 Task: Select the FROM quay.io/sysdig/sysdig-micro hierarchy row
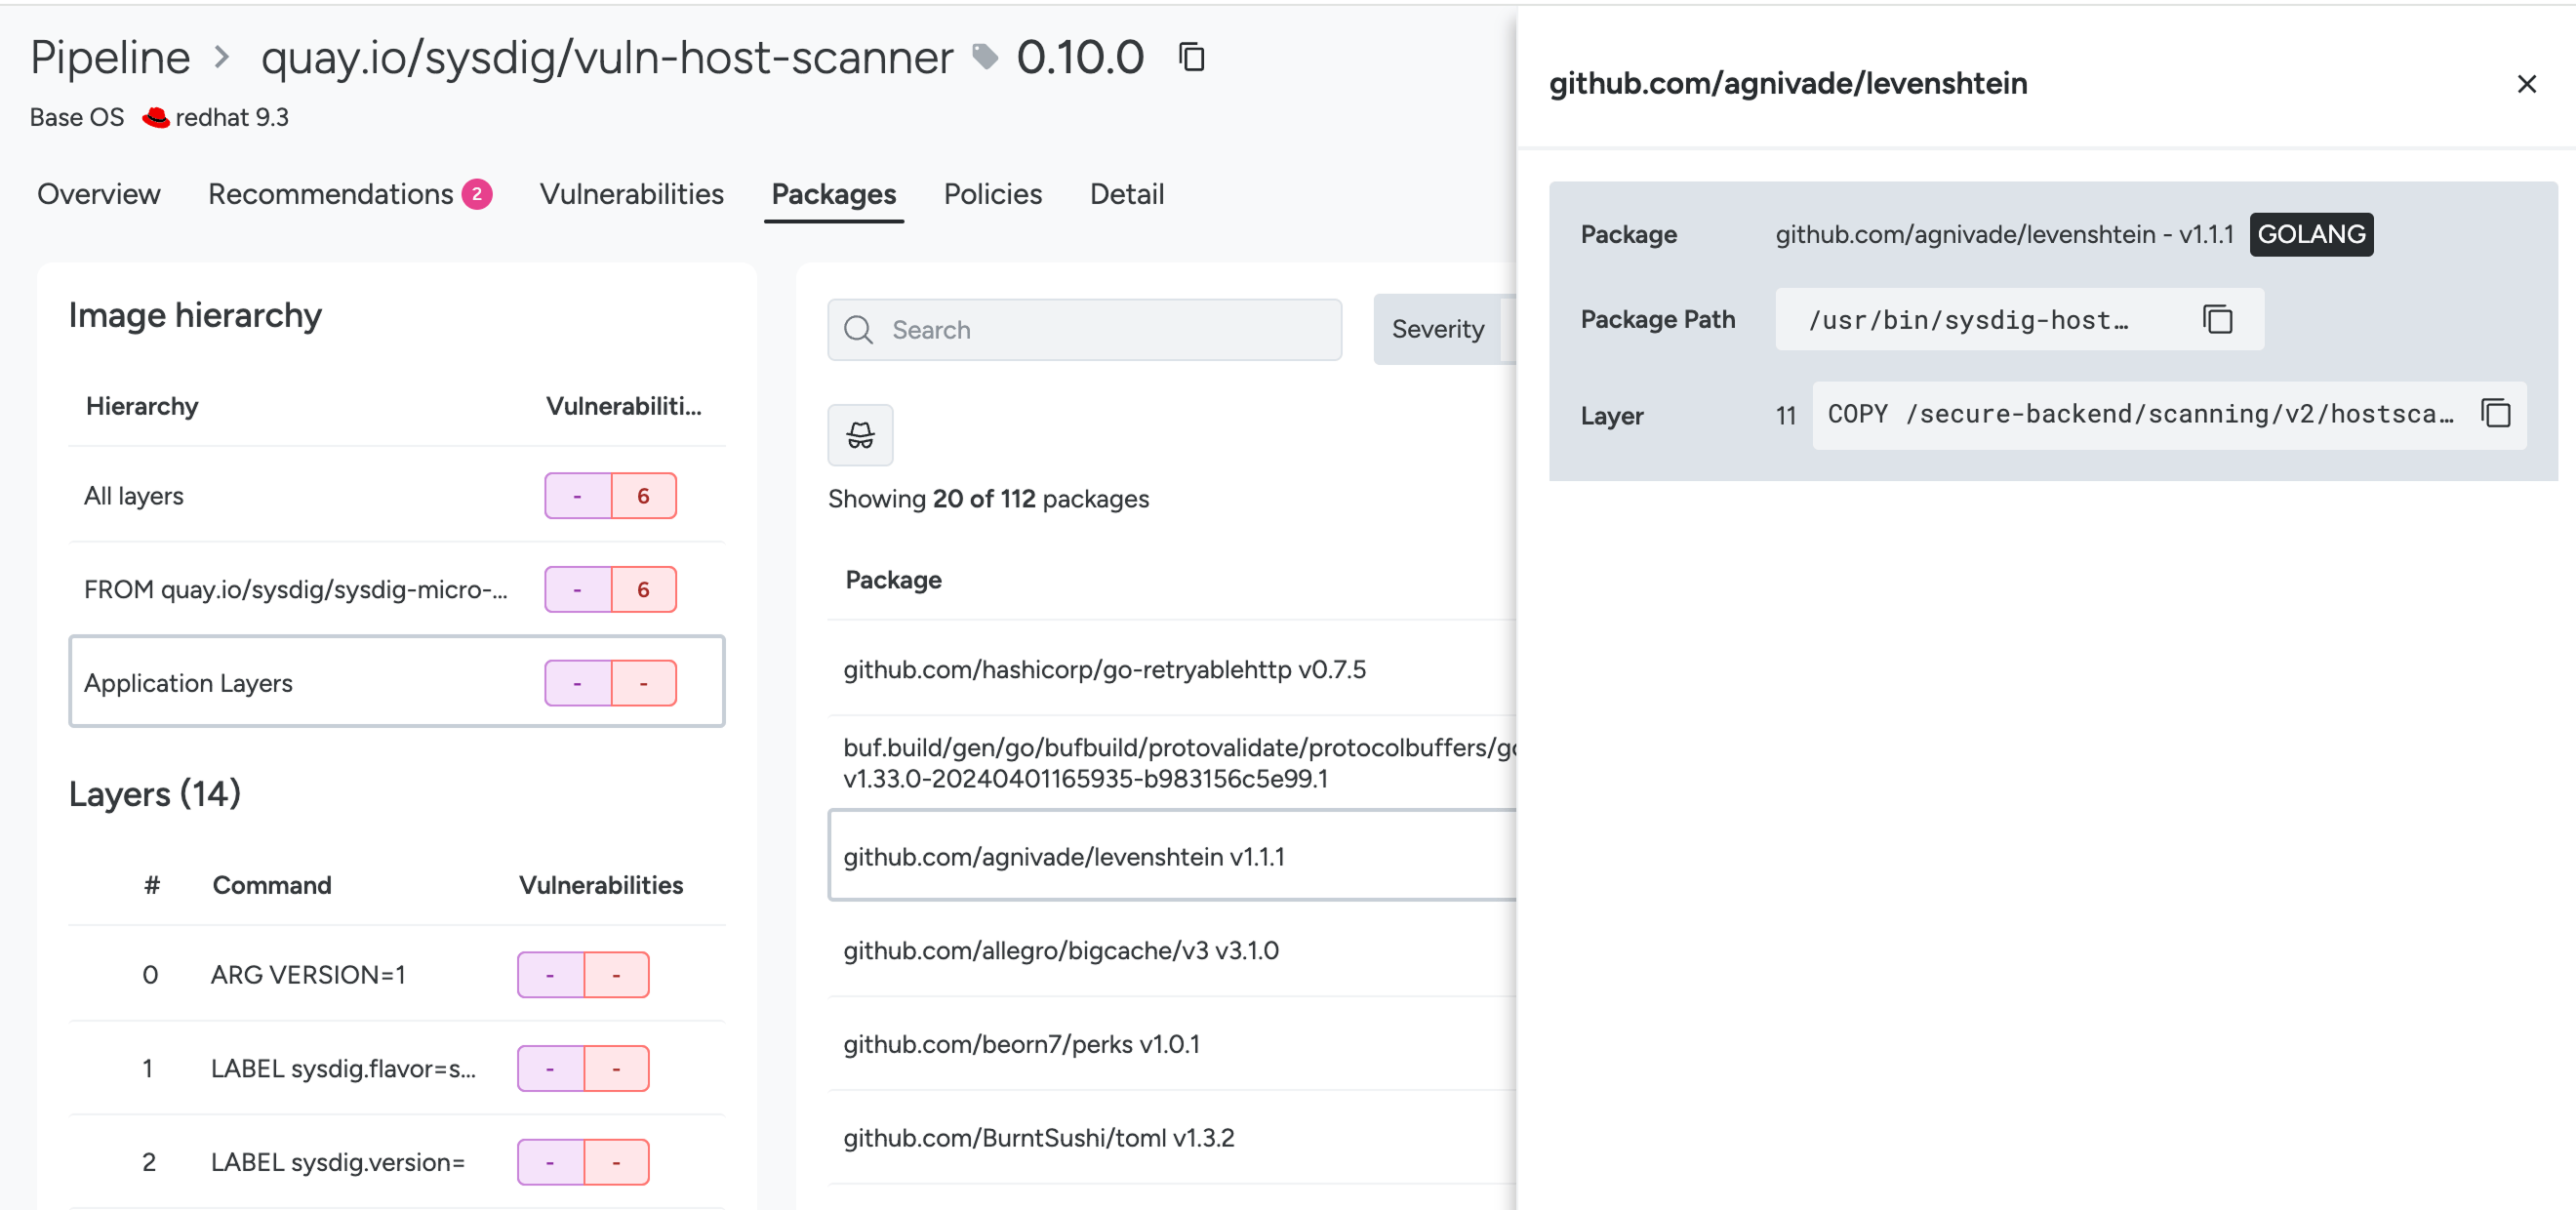point(296,589)
